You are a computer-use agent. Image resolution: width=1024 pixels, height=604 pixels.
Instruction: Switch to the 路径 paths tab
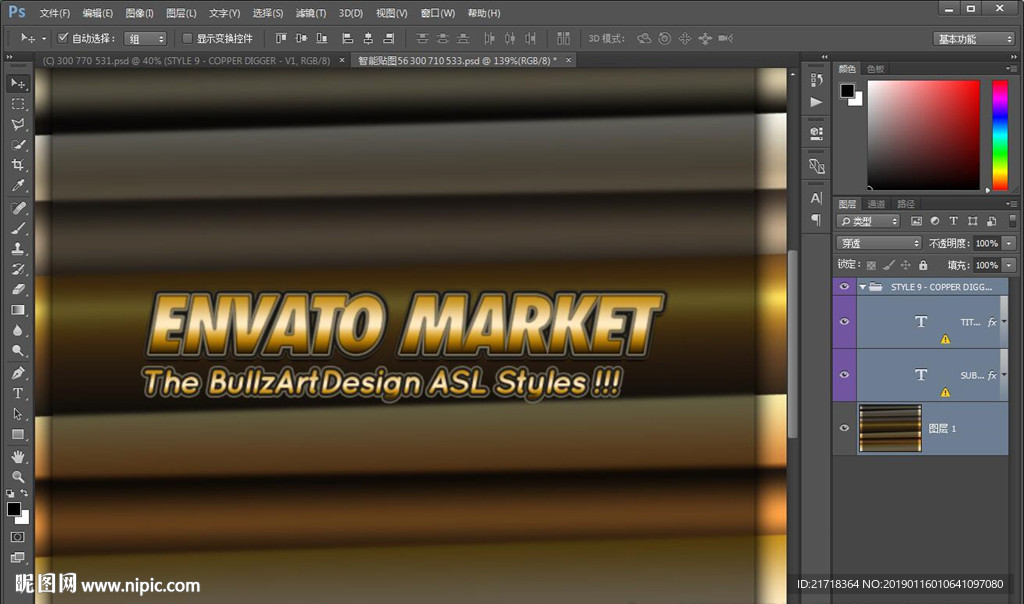tap(906, 204)
